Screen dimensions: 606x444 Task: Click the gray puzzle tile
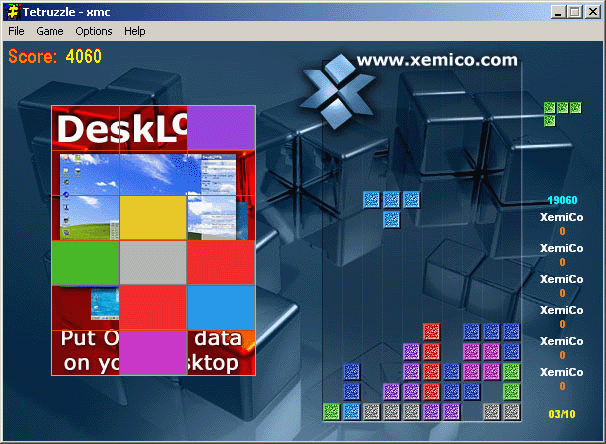click(x=153, y=263)
